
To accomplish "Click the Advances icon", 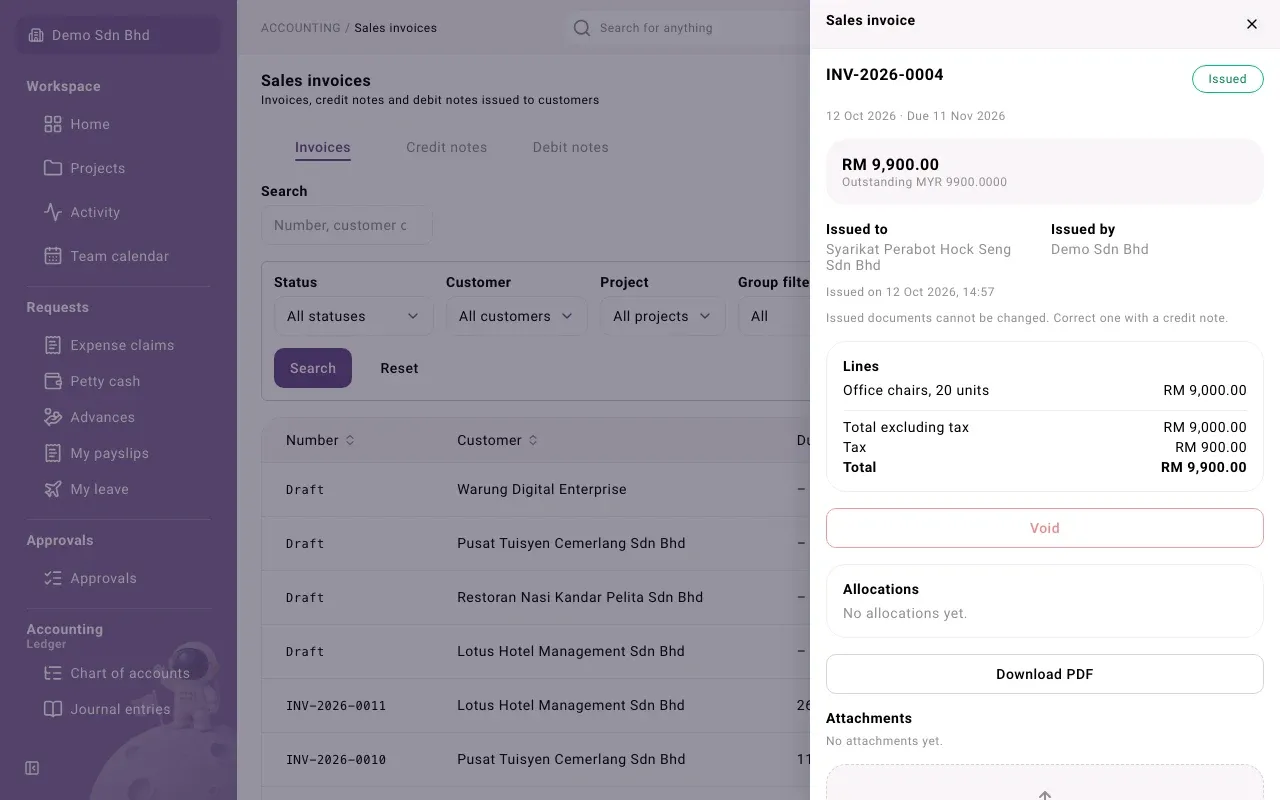I will click(53, 417).
